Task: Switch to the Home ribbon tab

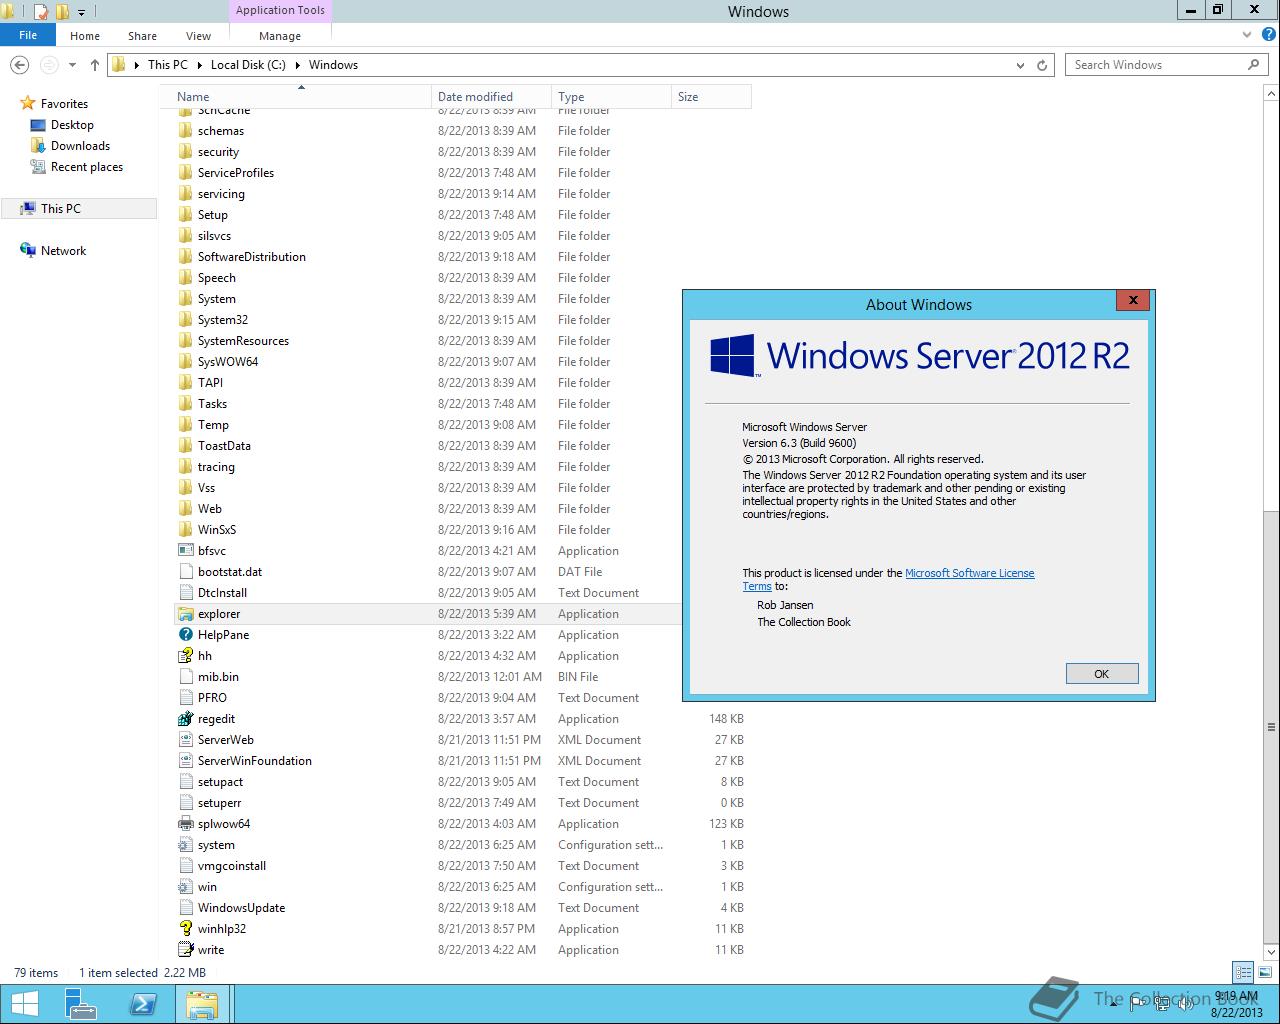Action: [85, 36]
